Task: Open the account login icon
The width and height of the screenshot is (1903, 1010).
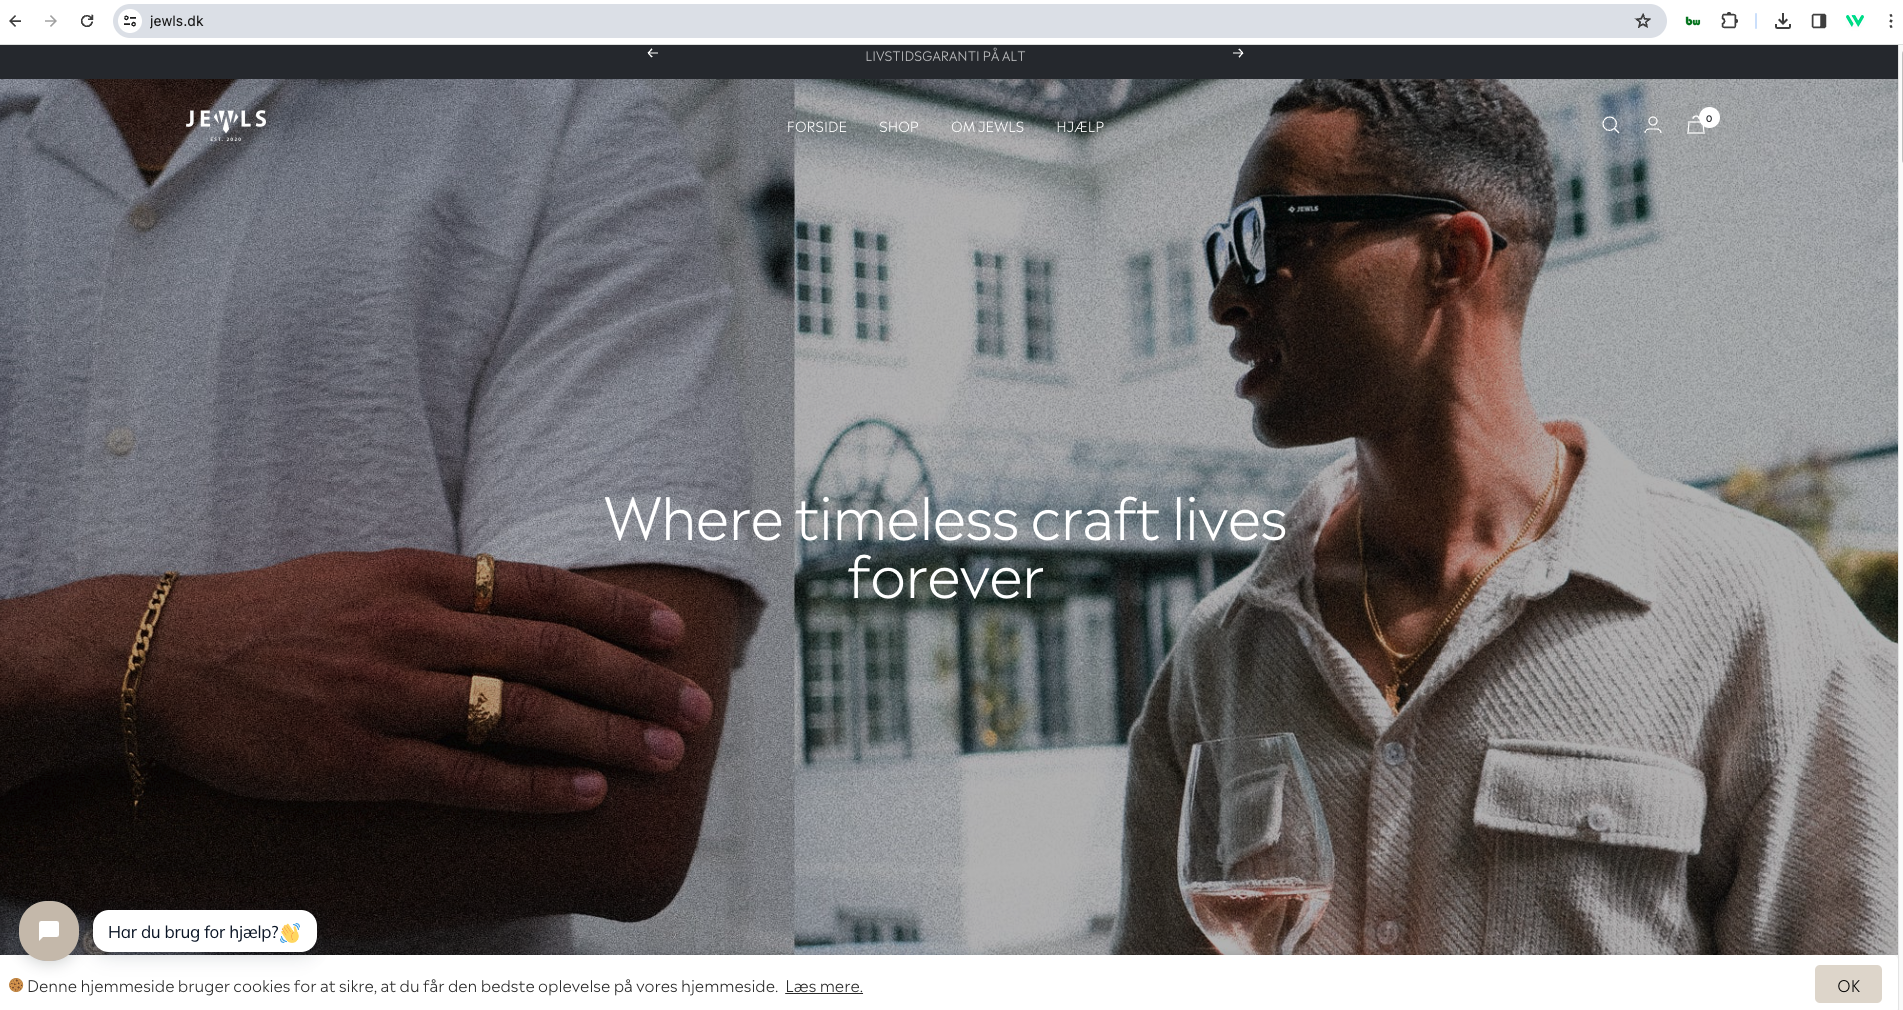Action: pos(1653,125)
